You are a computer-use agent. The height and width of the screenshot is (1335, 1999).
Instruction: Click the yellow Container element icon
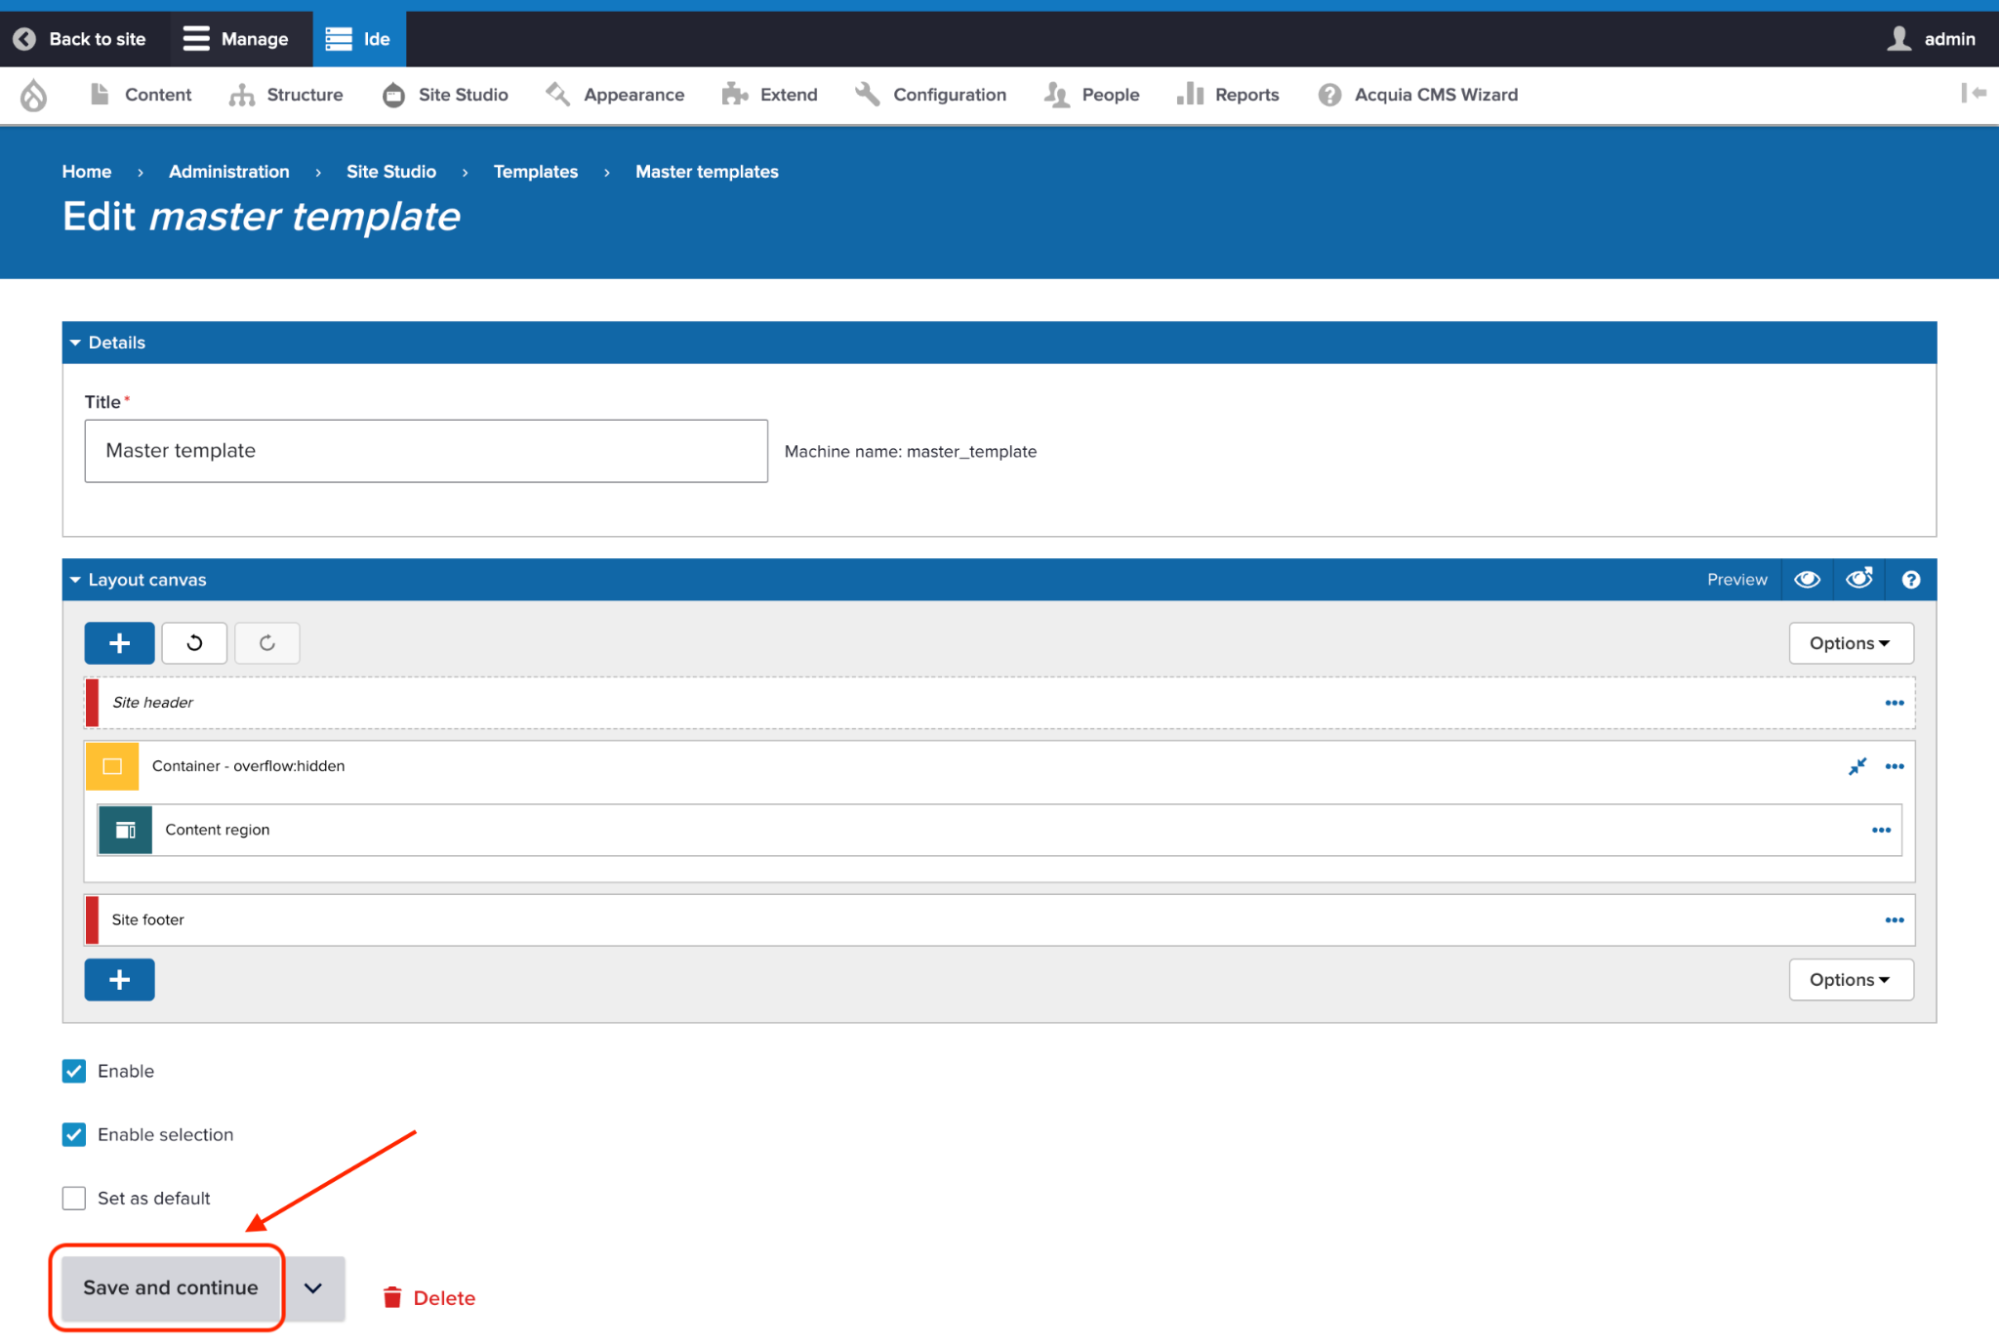pos(112,766)
